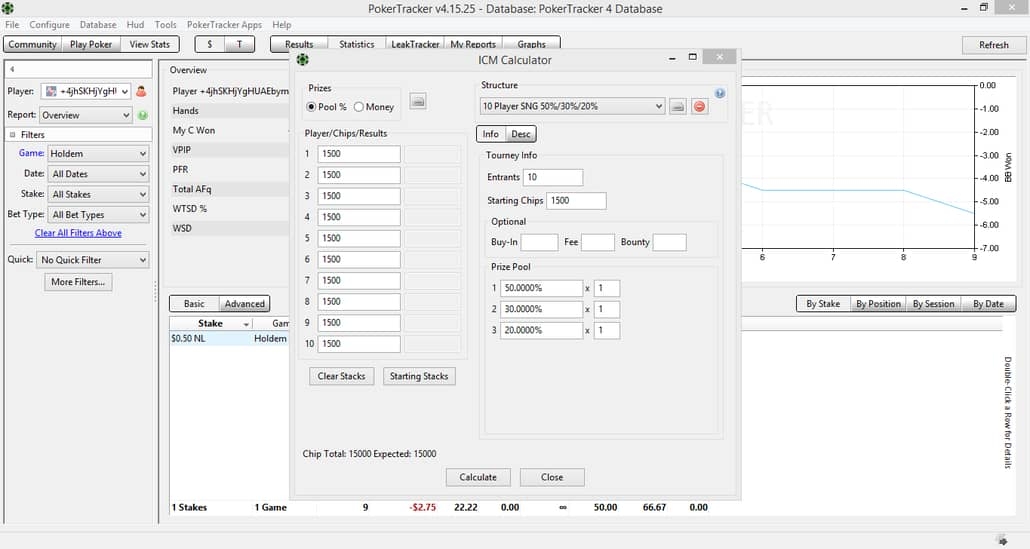The height and width of the screenshot is (549, 1030).
Task: Select the By Position tab
Action: [878, 304]
